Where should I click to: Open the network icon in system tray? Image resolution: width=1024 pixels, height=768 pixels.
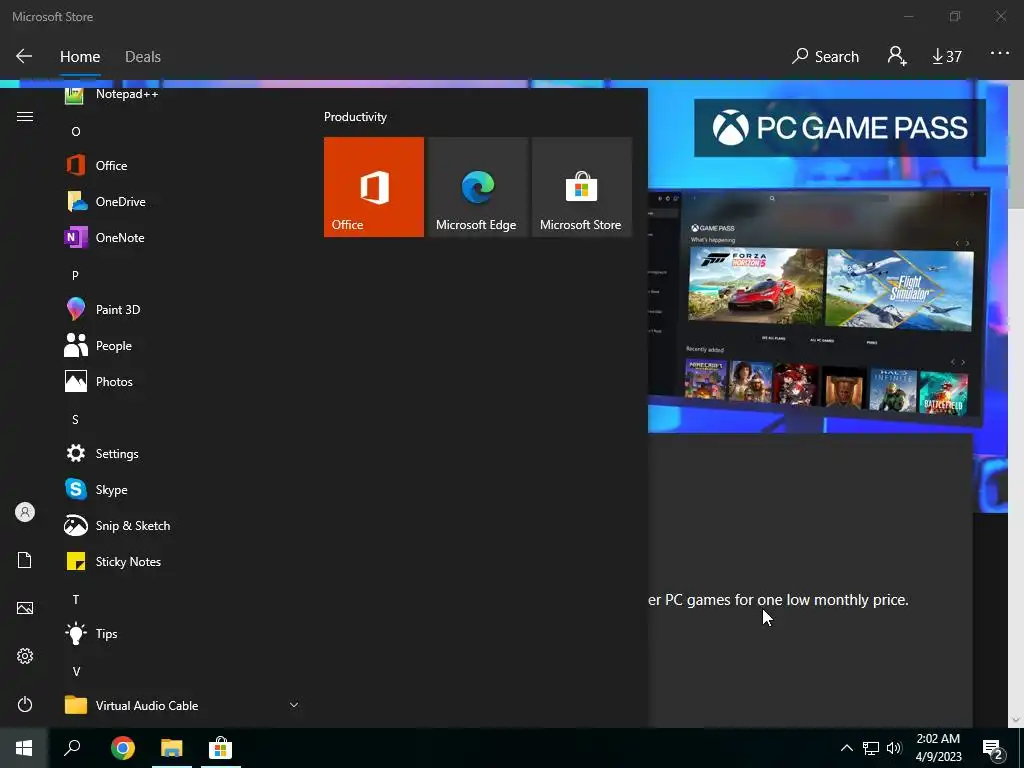tap(871, 748)
